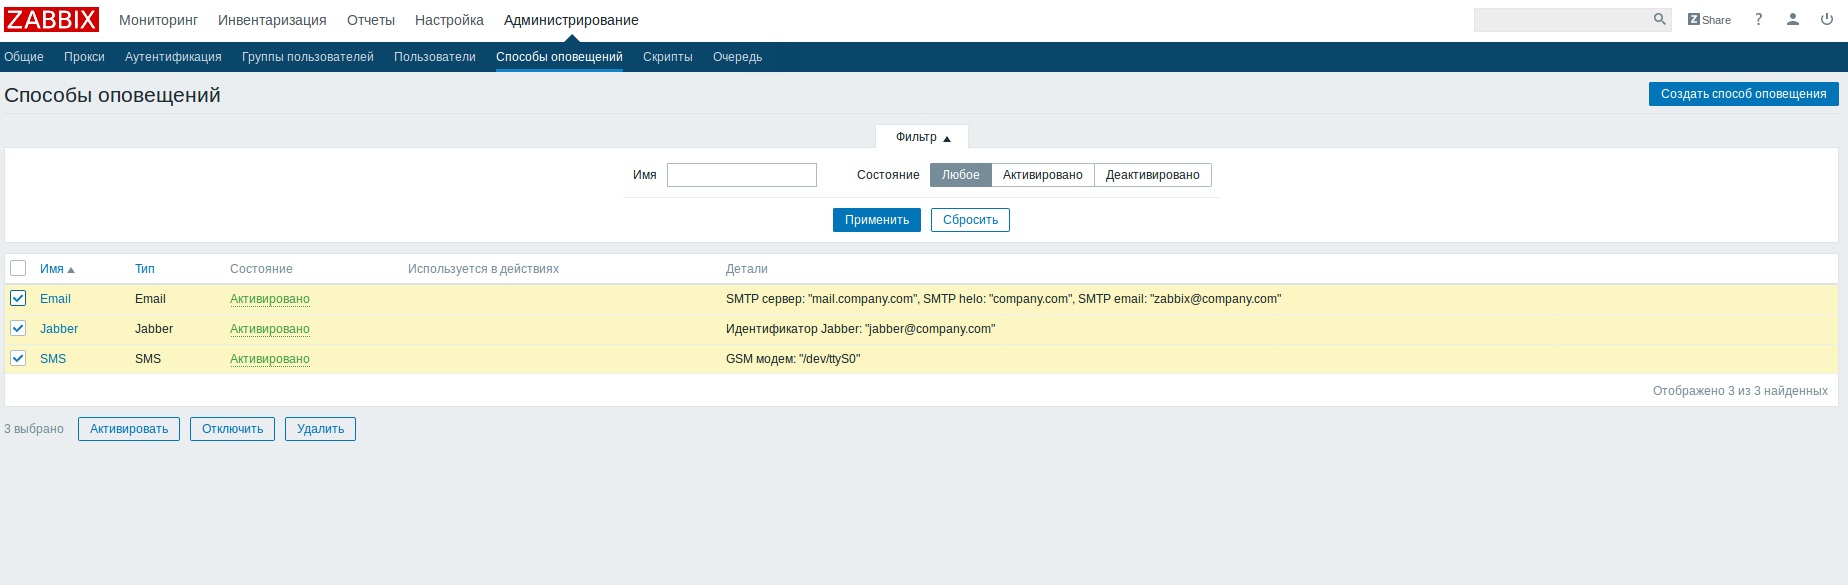This screenshot has height=585, width=1848.
Task: Go to the Пользователи submenu
Action: [x=435, y=57]
